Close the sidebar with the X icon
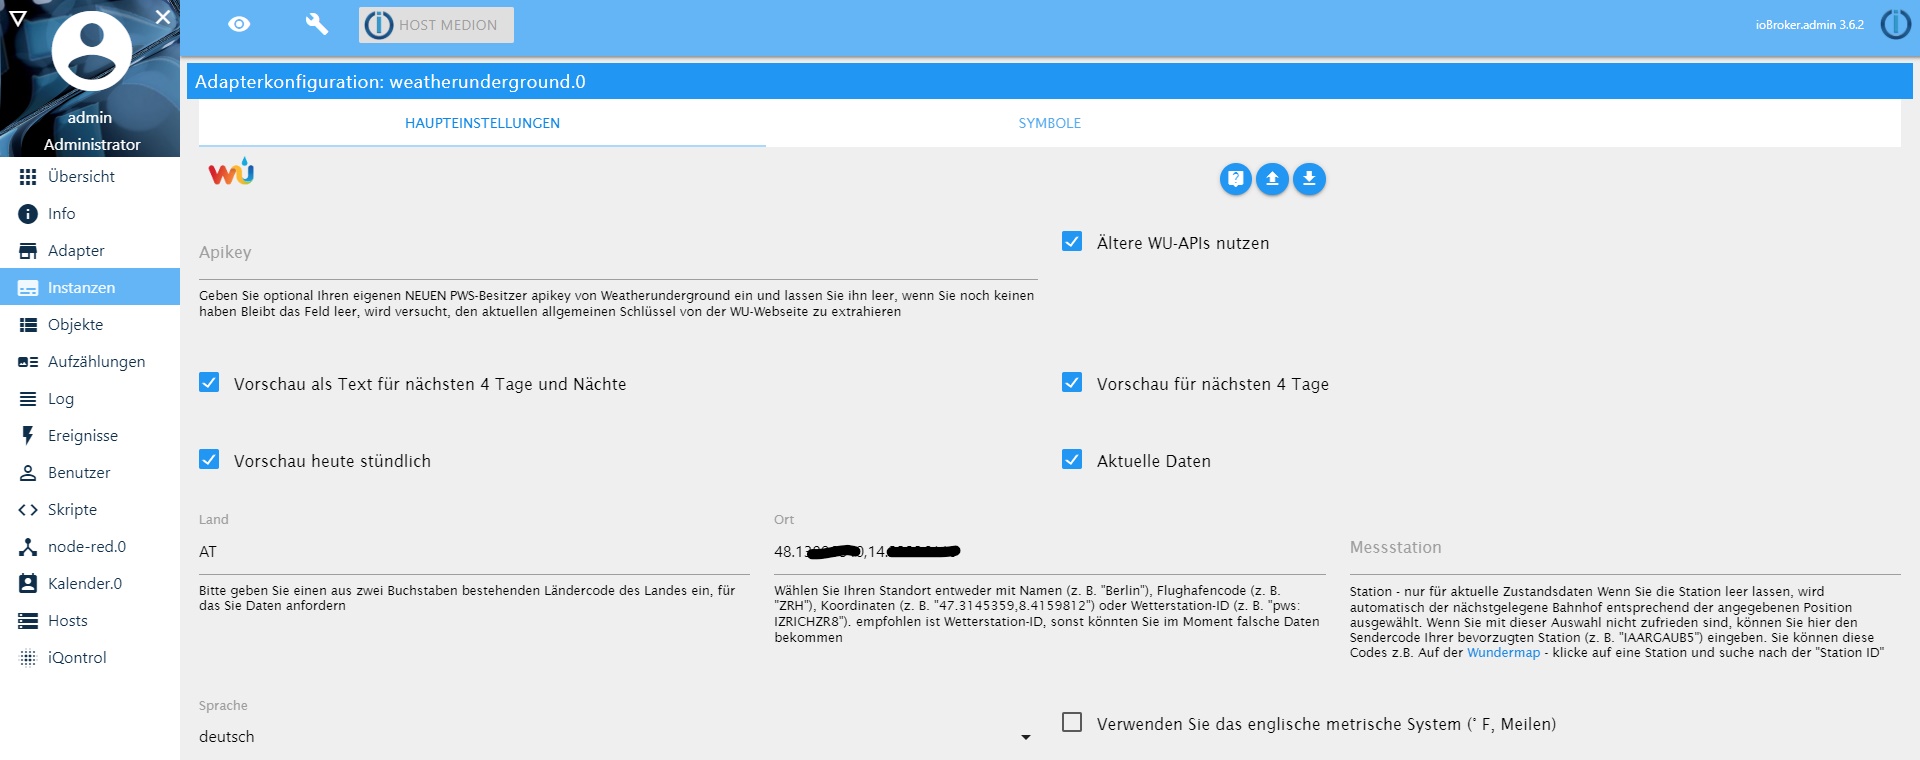Image resolution: width=1920 pixels, height=760 pixels. (x=163, y=17)
